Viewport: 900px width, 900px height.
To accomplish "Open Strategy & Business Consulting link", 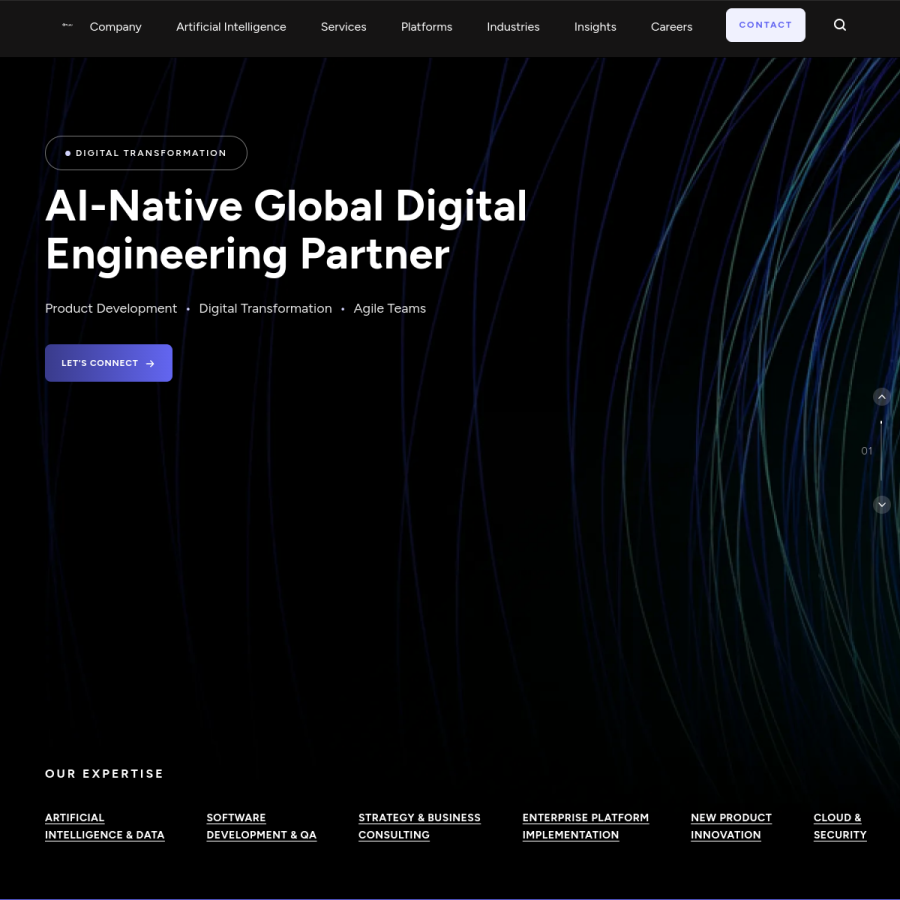I will pyautogui.click(x=420, y=826).
